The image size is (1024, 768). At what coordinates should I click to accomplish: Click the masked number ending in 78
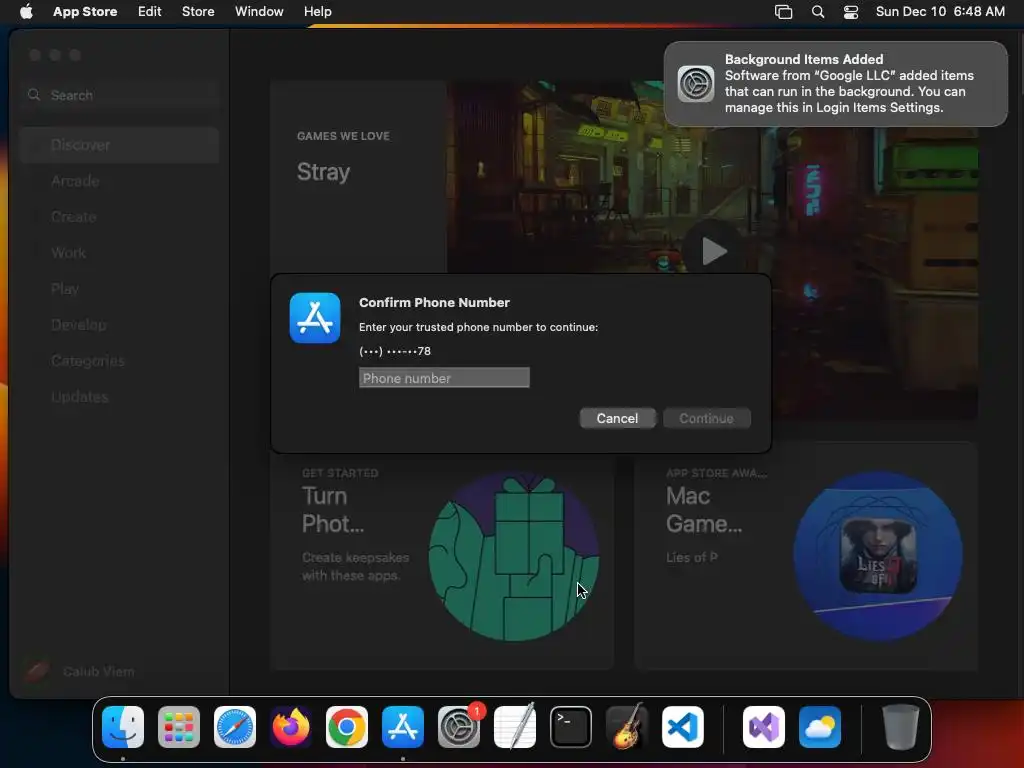pyautogui.click(x=394, y=351)
